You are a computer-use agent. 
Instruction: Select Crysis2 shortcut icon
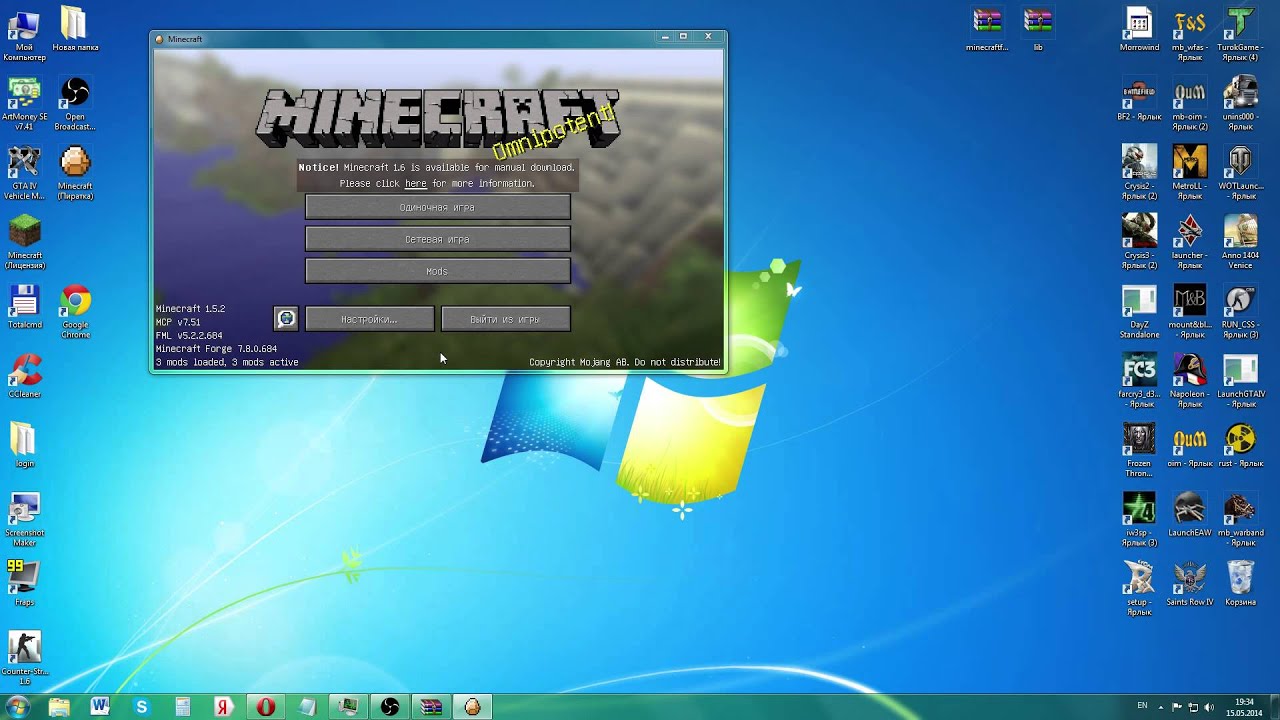click(x=1139, y=173)
